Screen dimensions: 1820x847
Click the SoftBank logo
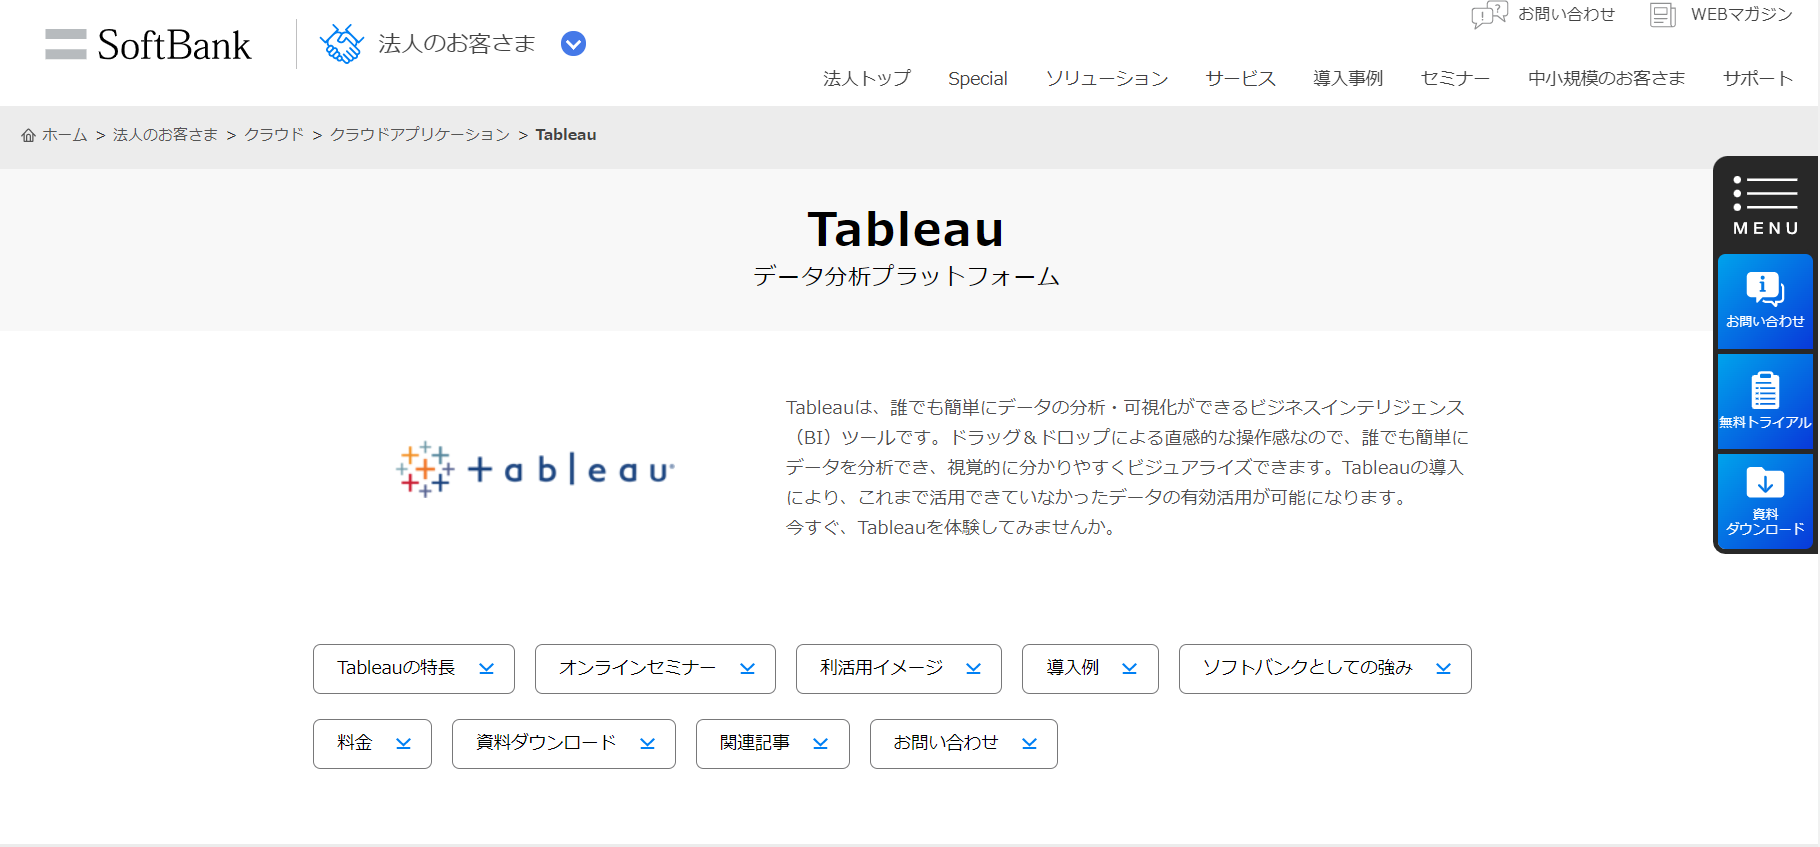tap(148, 45)
